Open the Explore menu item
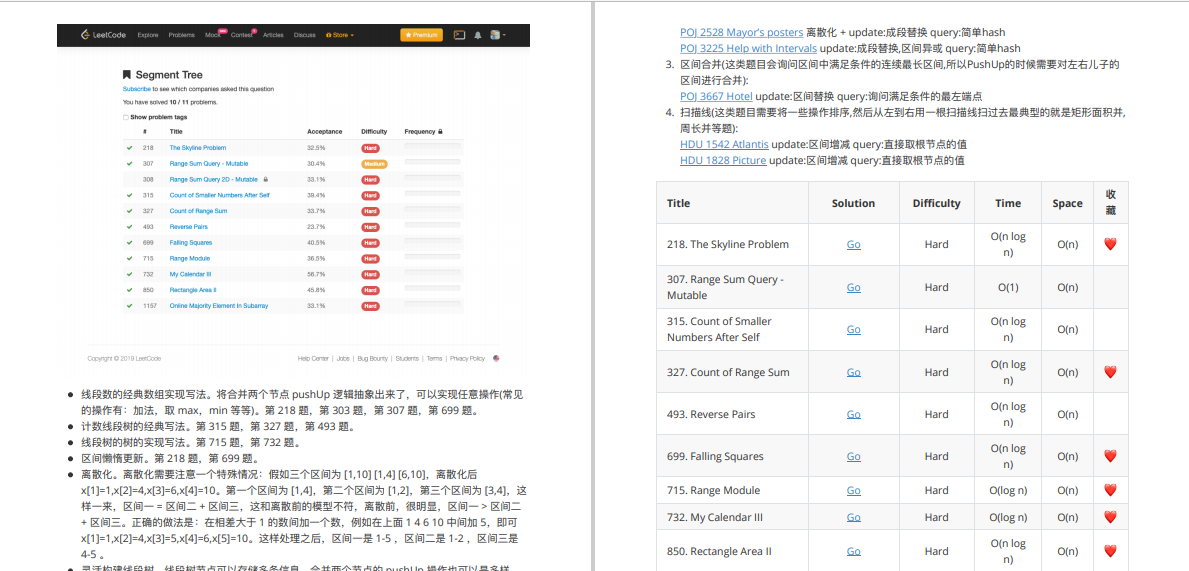The width and height of the screenshot is (1189, 571). pyautogui.click(x=148, y=35)
